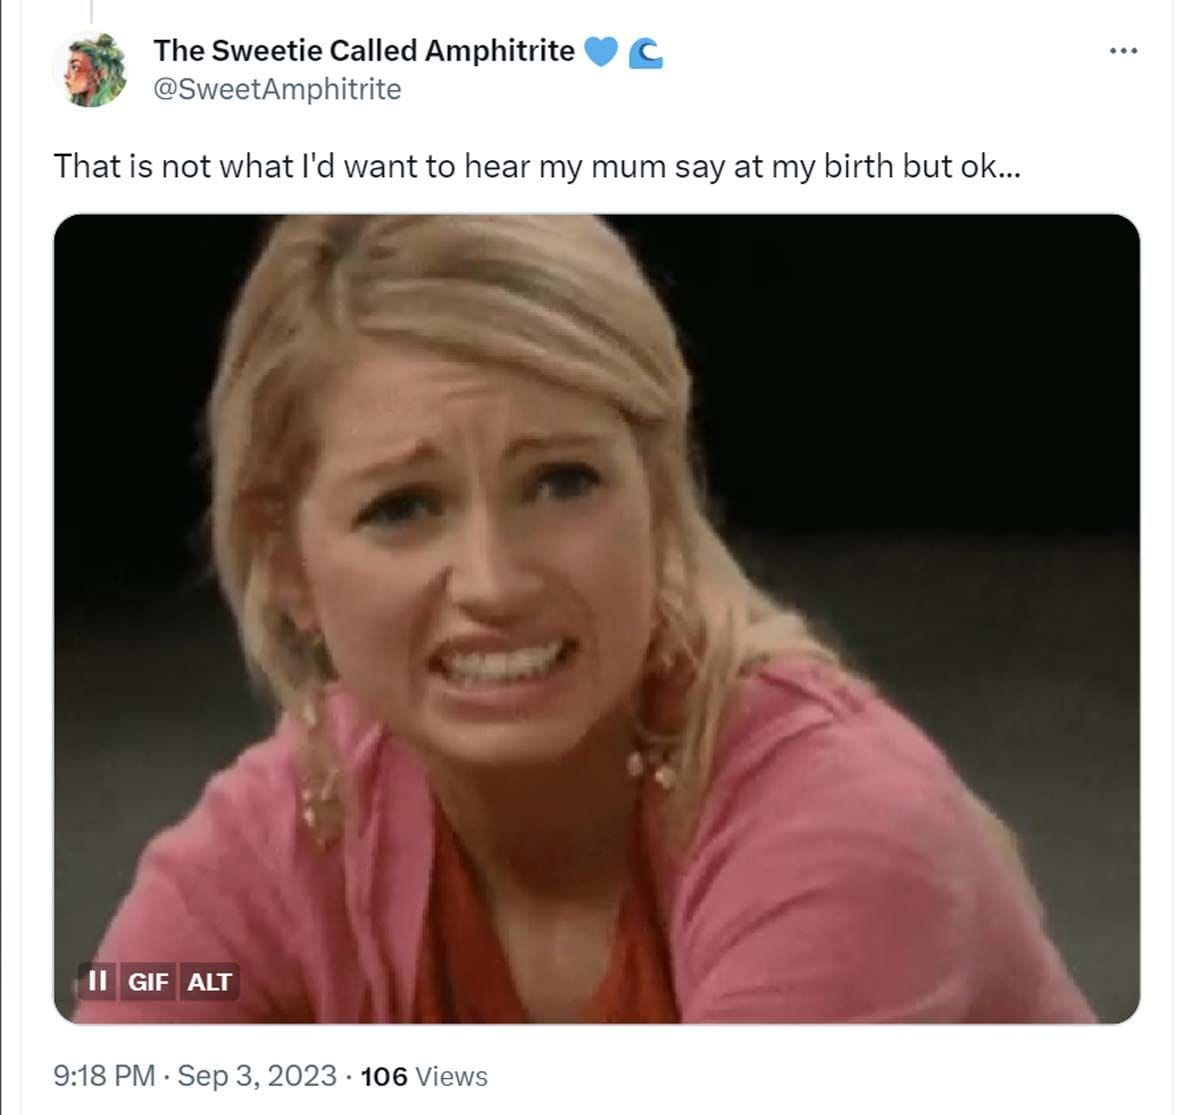View the 106 Views count details
The image size is (1200, 1115).
[424, 1076]
